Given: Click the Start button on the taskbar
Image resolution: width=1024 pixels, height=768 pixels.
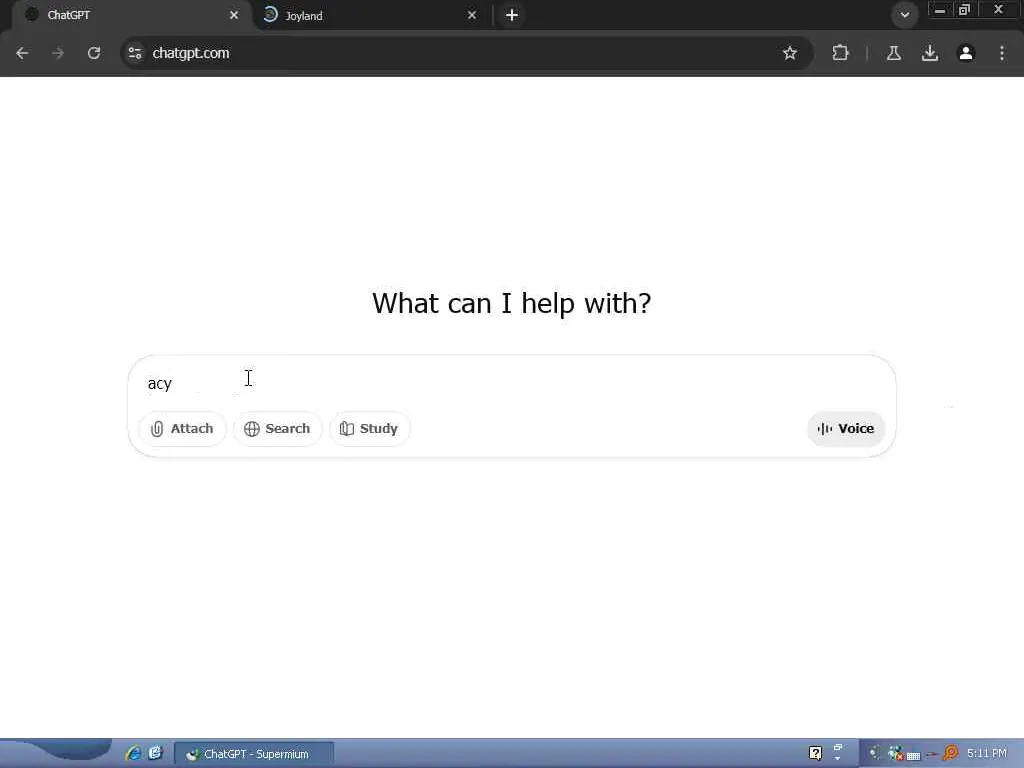Looking at the screenshot, I should pos(56,753).
